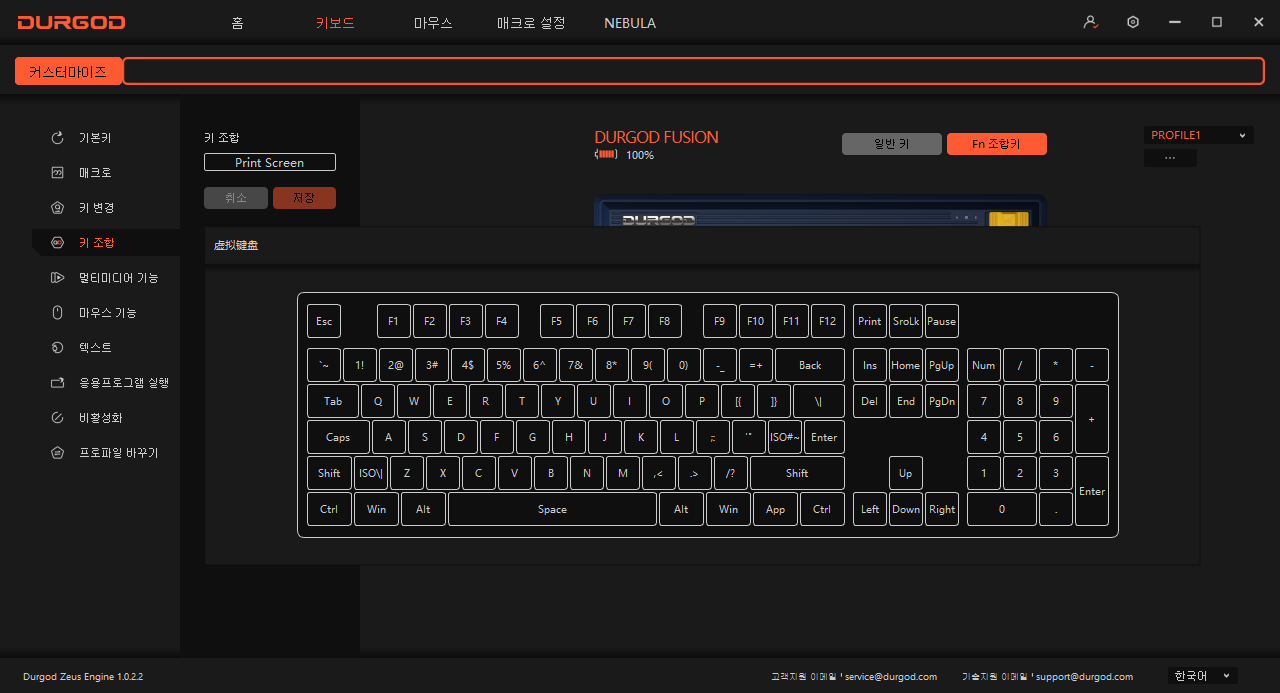
Task: Open the NEBULA tab
Action: point(630,23)
